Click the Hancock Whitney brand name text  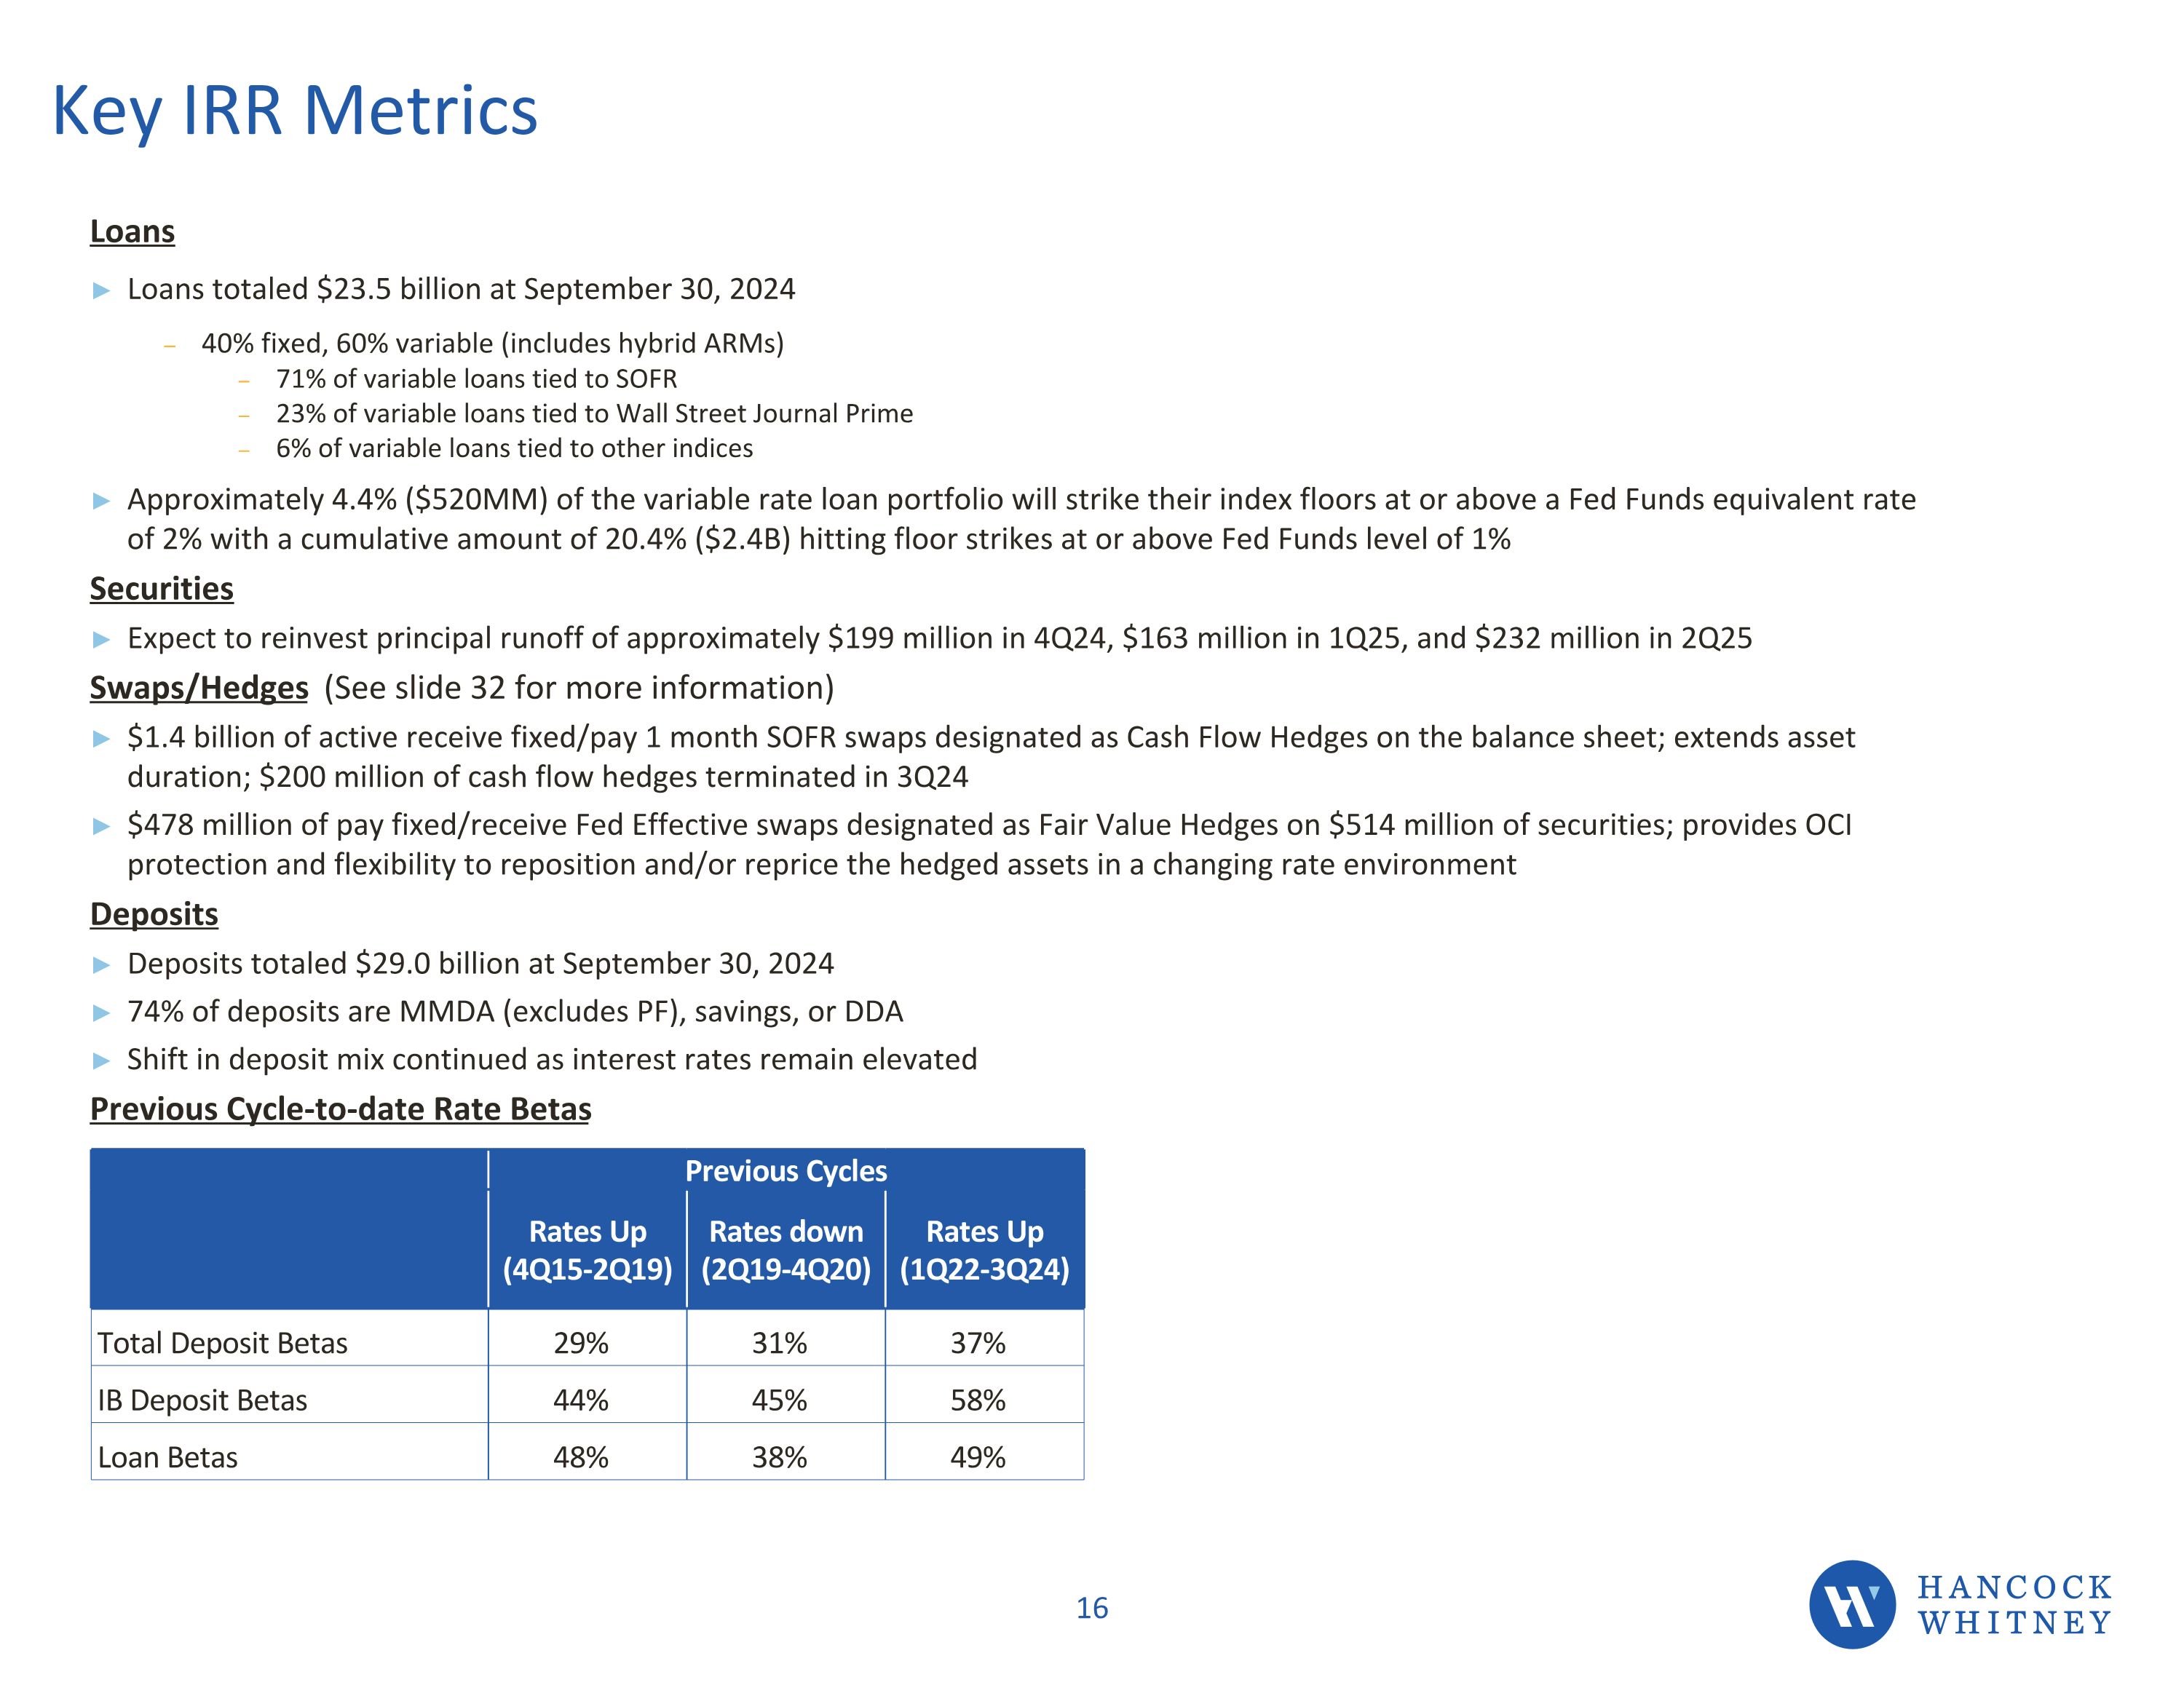pyautogui.click(x=2014, y=1604)
